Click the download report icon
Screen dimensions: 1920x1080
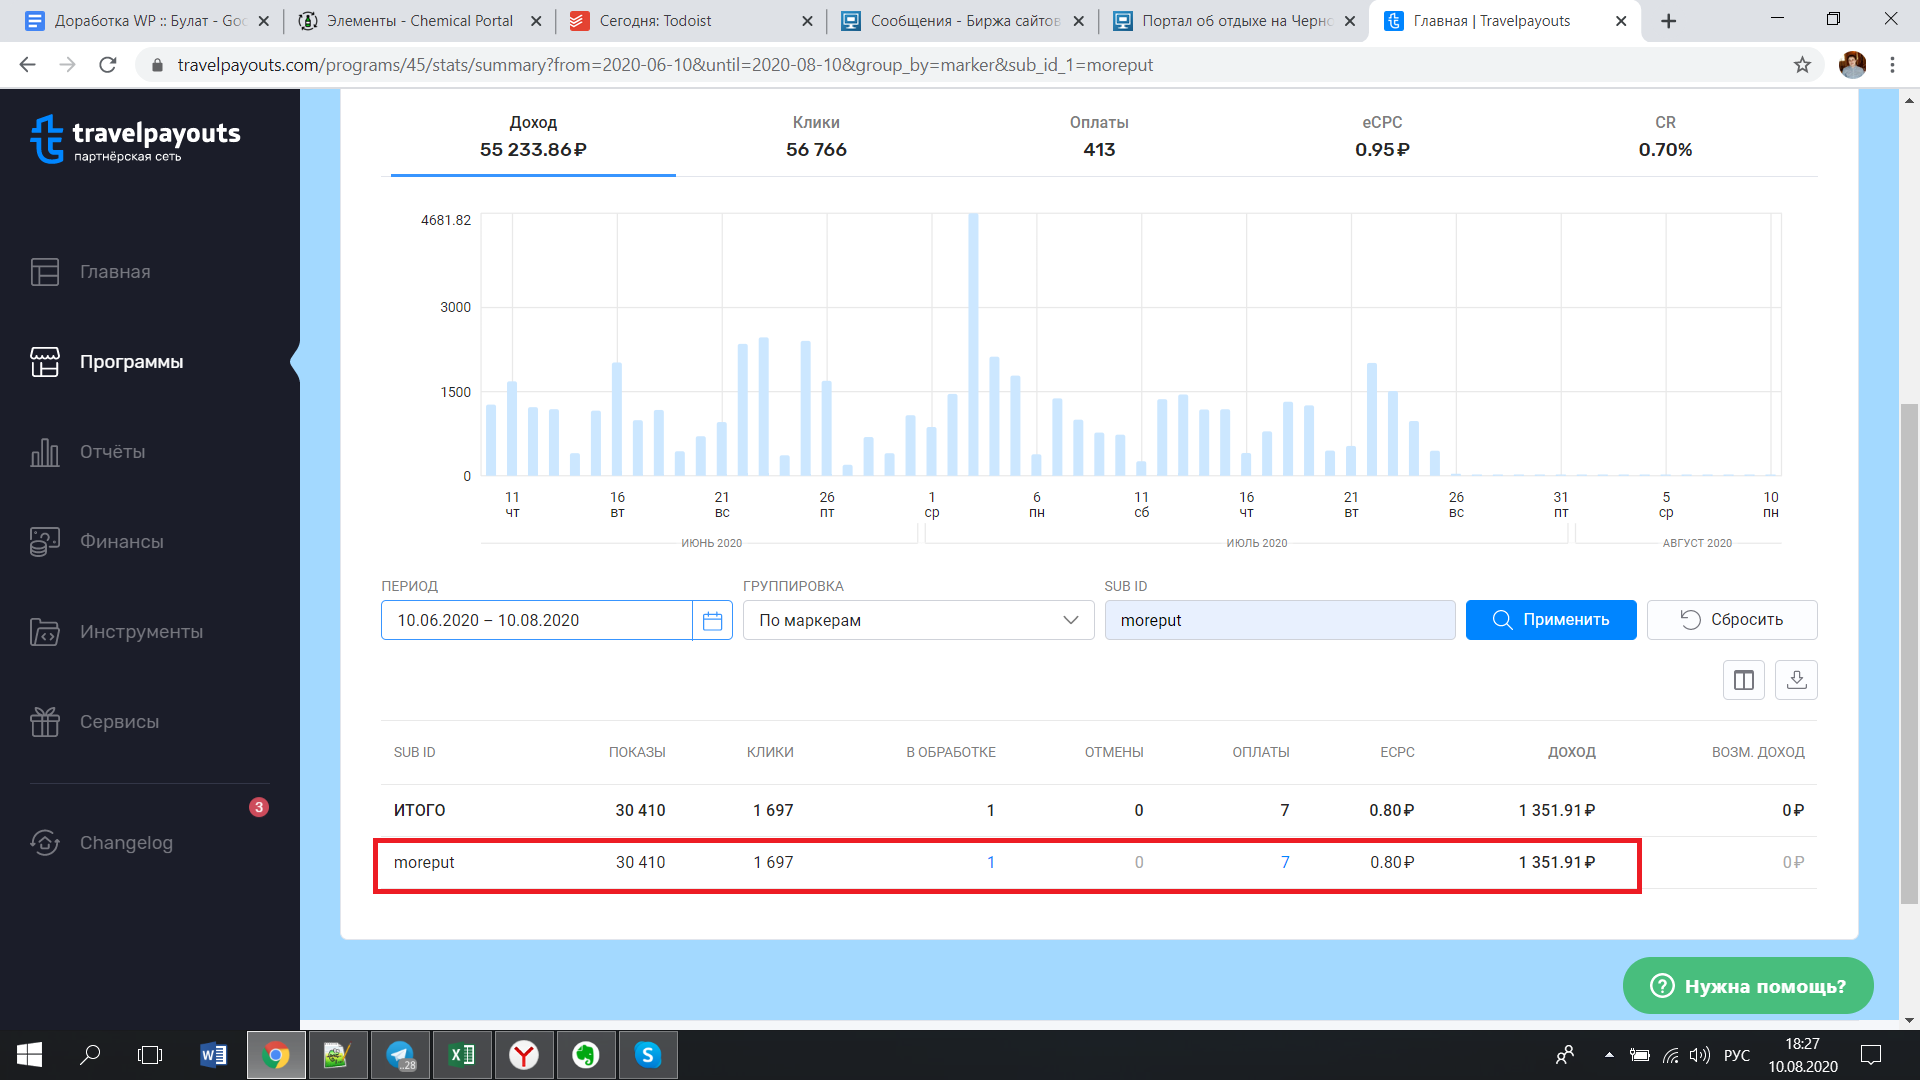coord(1796,680)
